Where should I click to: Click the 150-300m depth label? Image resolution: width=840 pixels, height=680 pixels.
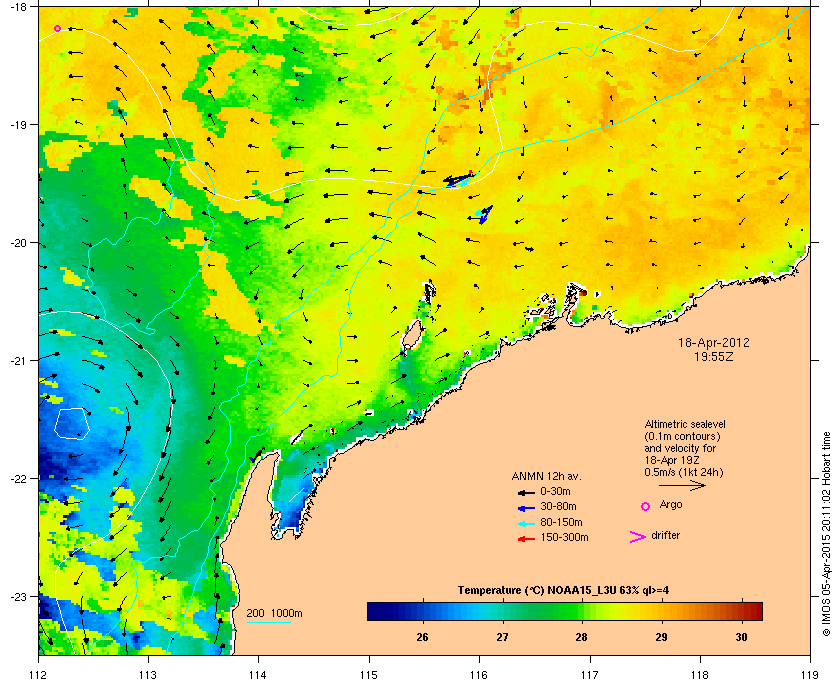tap(565, 537)
